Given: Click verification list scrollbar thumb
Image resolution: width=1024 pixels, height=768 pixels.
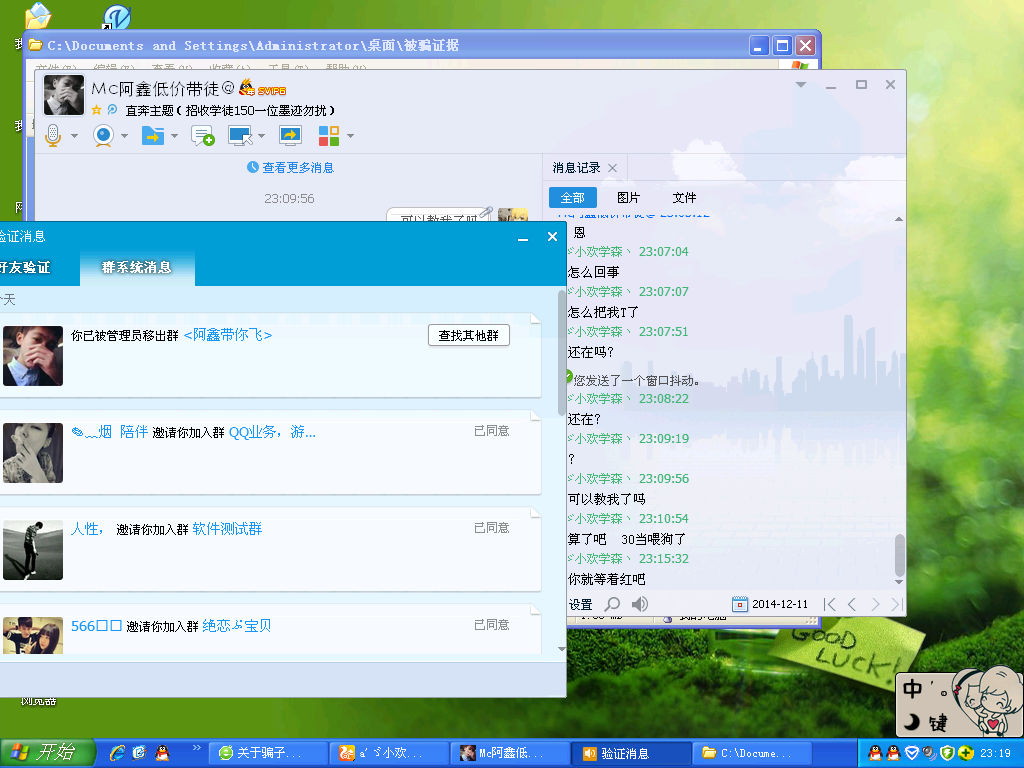Looking at the screenshot, I should coord(562,353).
